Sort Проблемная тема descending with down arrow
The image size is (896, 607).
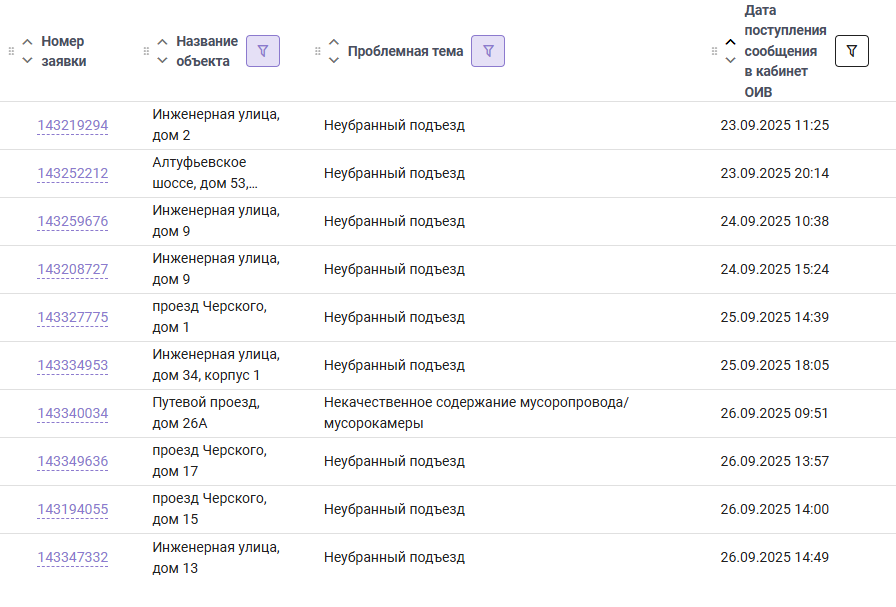(334, 61)
